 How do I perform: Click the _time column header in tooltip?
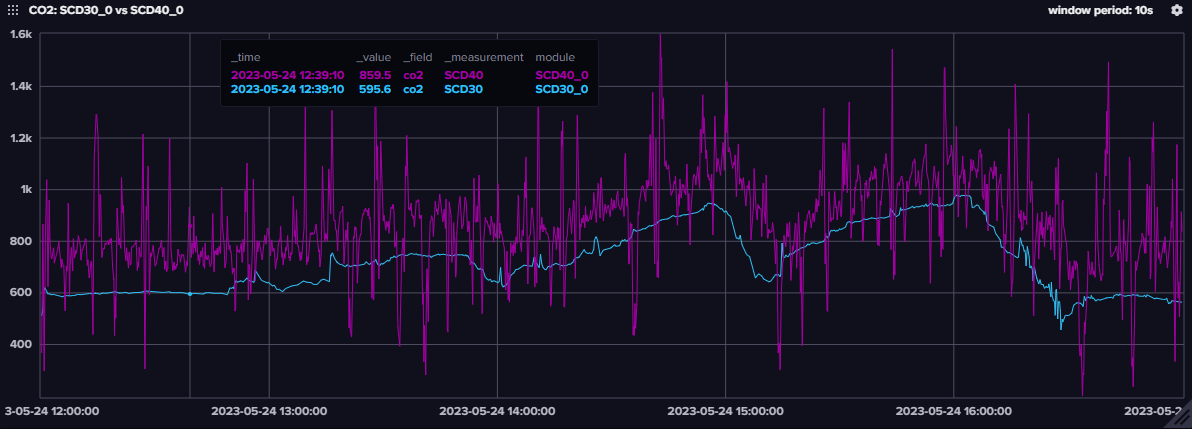(x=246, y=57)
